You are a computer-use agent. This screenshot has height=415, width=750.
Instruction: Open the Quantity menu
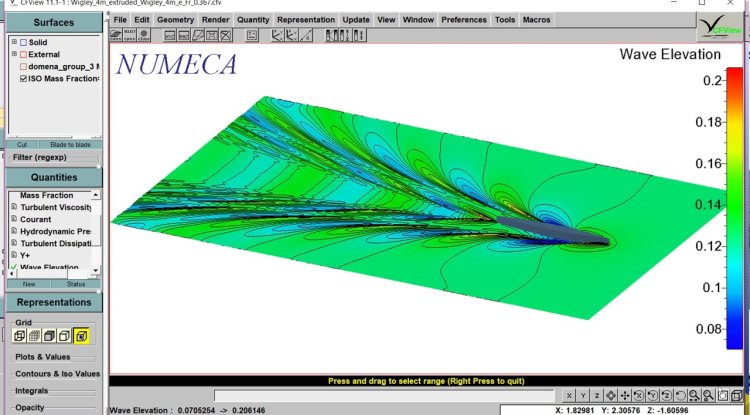pos(253,20)
